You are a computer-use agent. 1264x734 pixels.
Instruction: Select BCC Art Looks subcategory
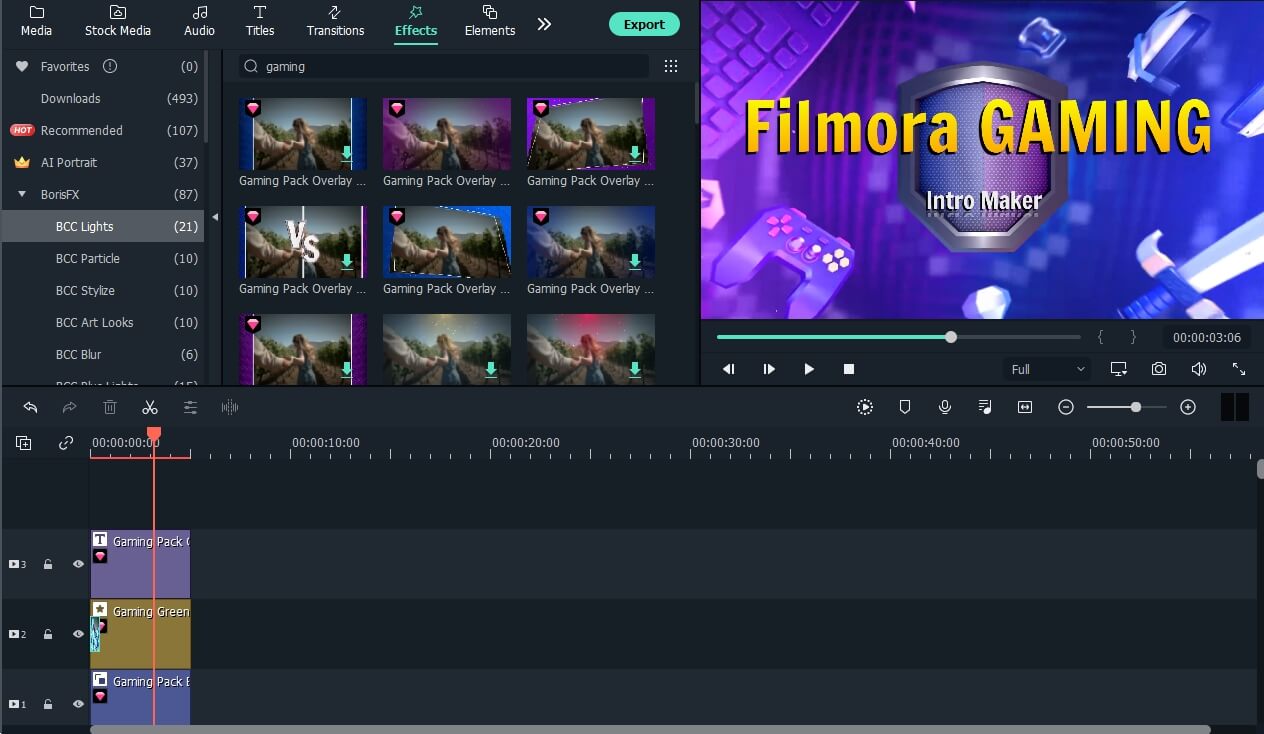103,322
